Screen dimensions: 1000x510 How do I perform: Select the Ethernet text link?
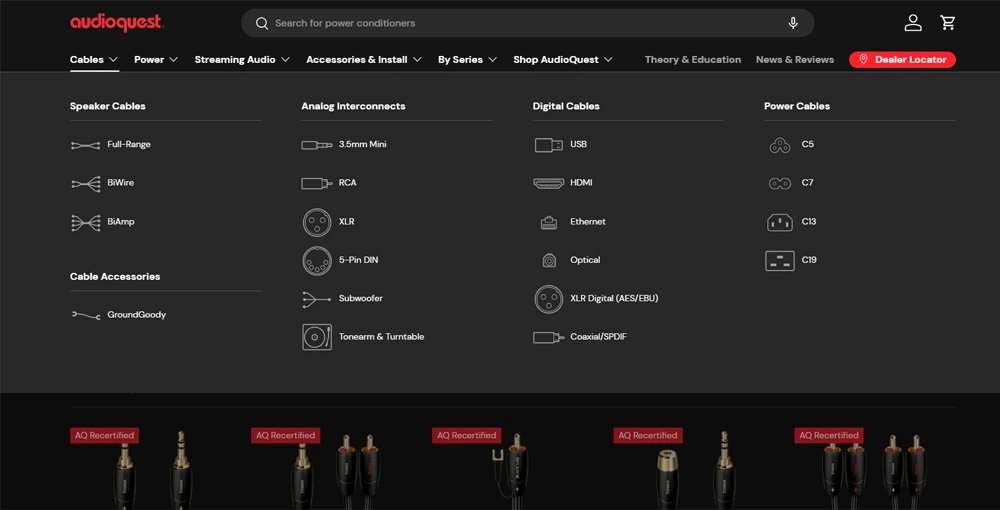(588, 221)
